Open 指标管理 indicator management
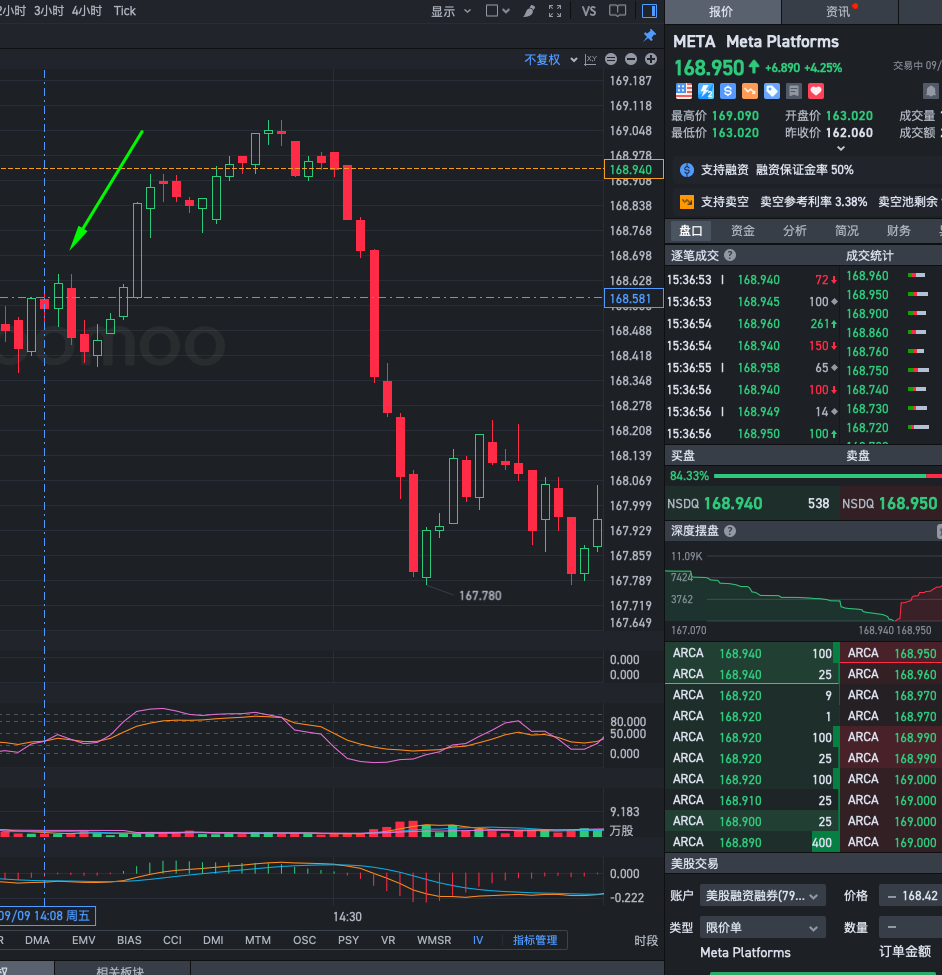This screenshot has height=975, width=942. tap(535, 940)
